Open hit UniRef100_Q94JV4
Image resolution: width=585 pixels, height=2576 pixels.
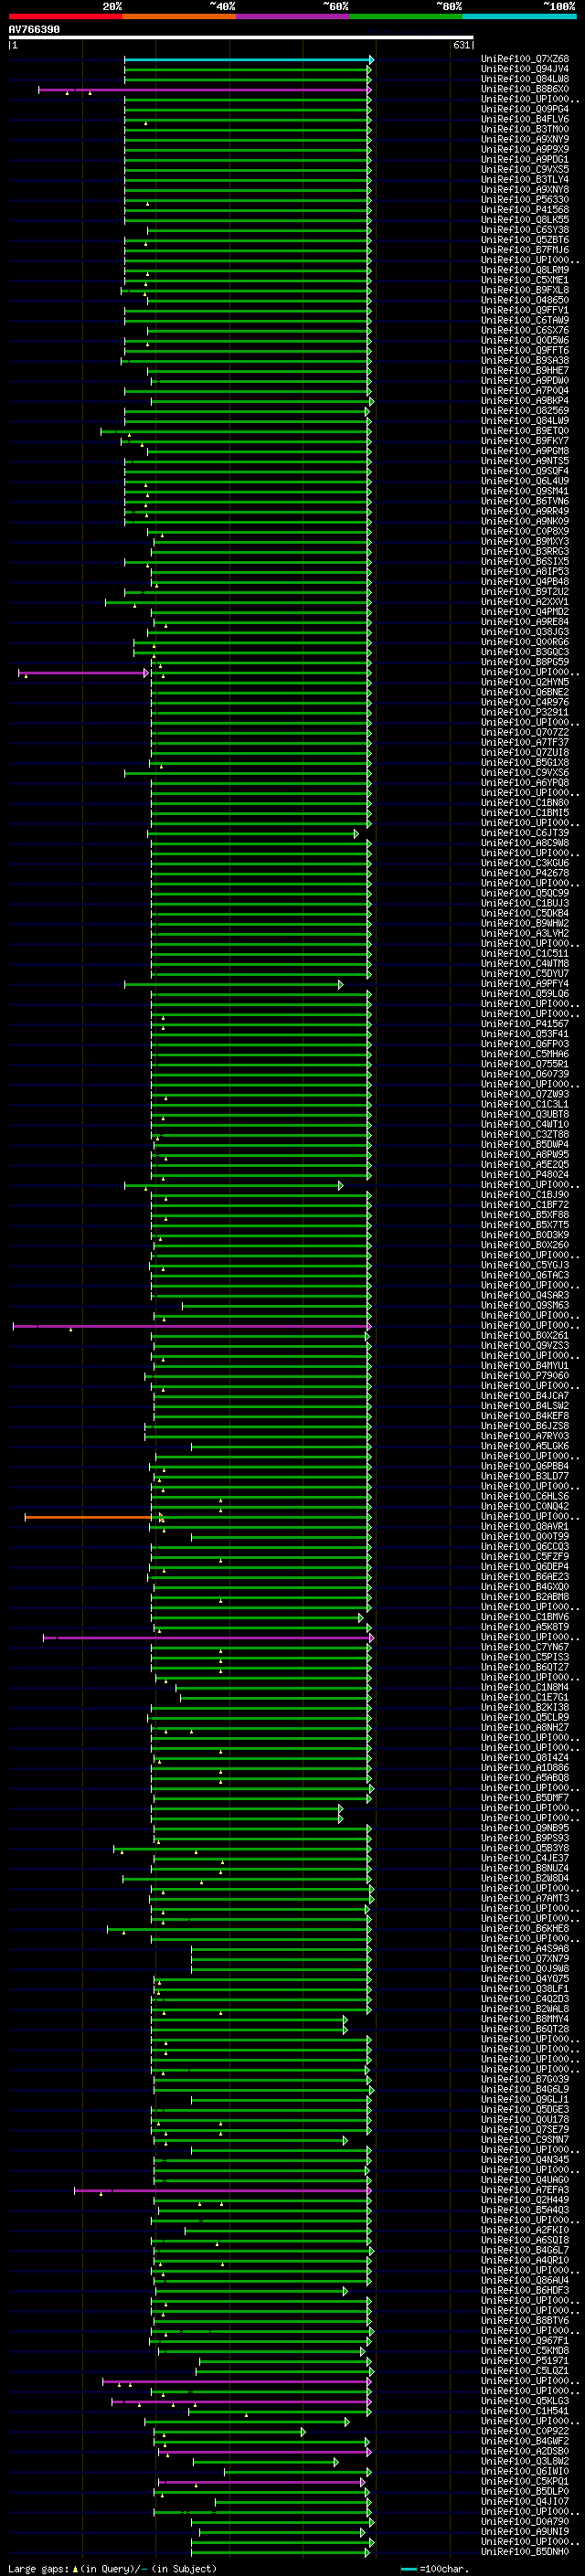pyautogui.click(x=525, y=70)
